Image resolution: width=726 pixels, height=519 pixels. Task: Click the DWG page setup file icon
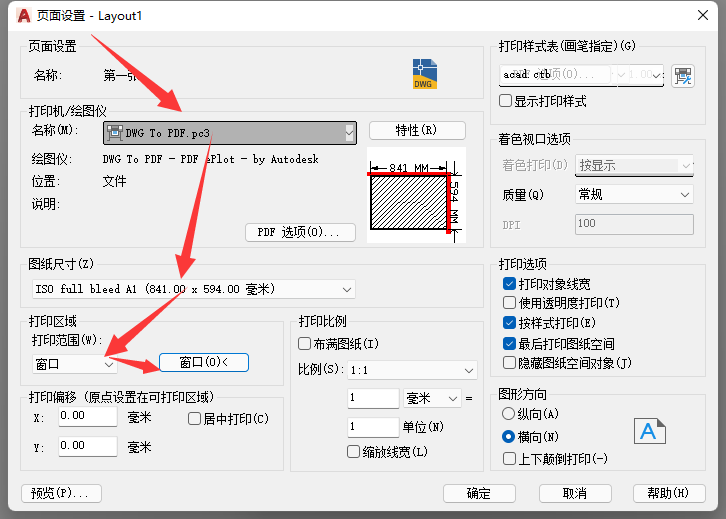[x=425, y=74]
